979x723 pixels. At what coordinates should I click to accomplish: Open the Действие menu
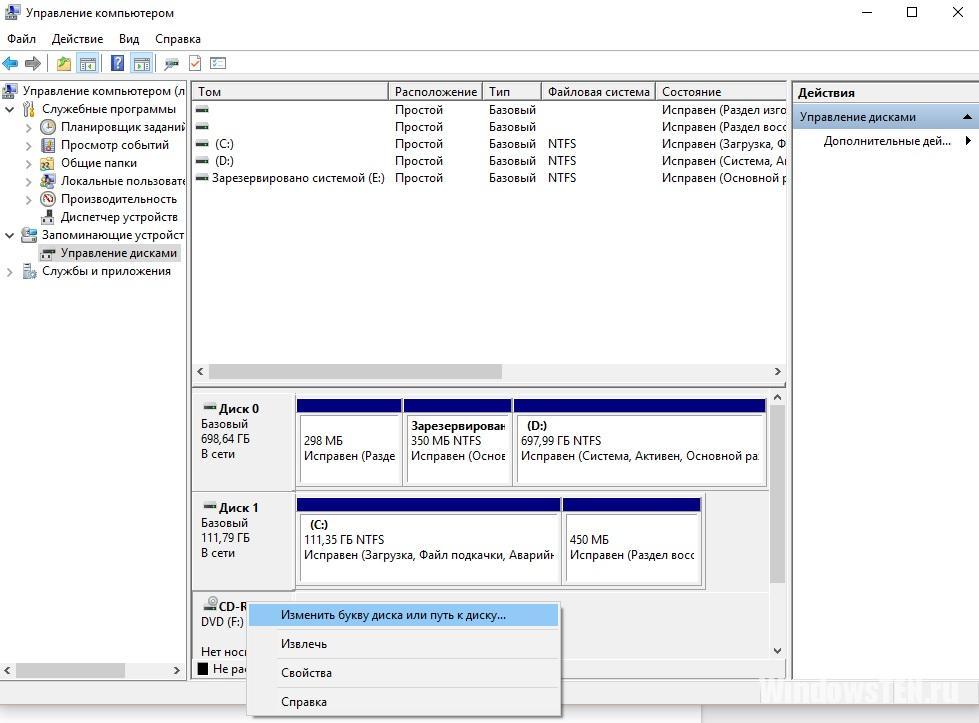(77, 39)
